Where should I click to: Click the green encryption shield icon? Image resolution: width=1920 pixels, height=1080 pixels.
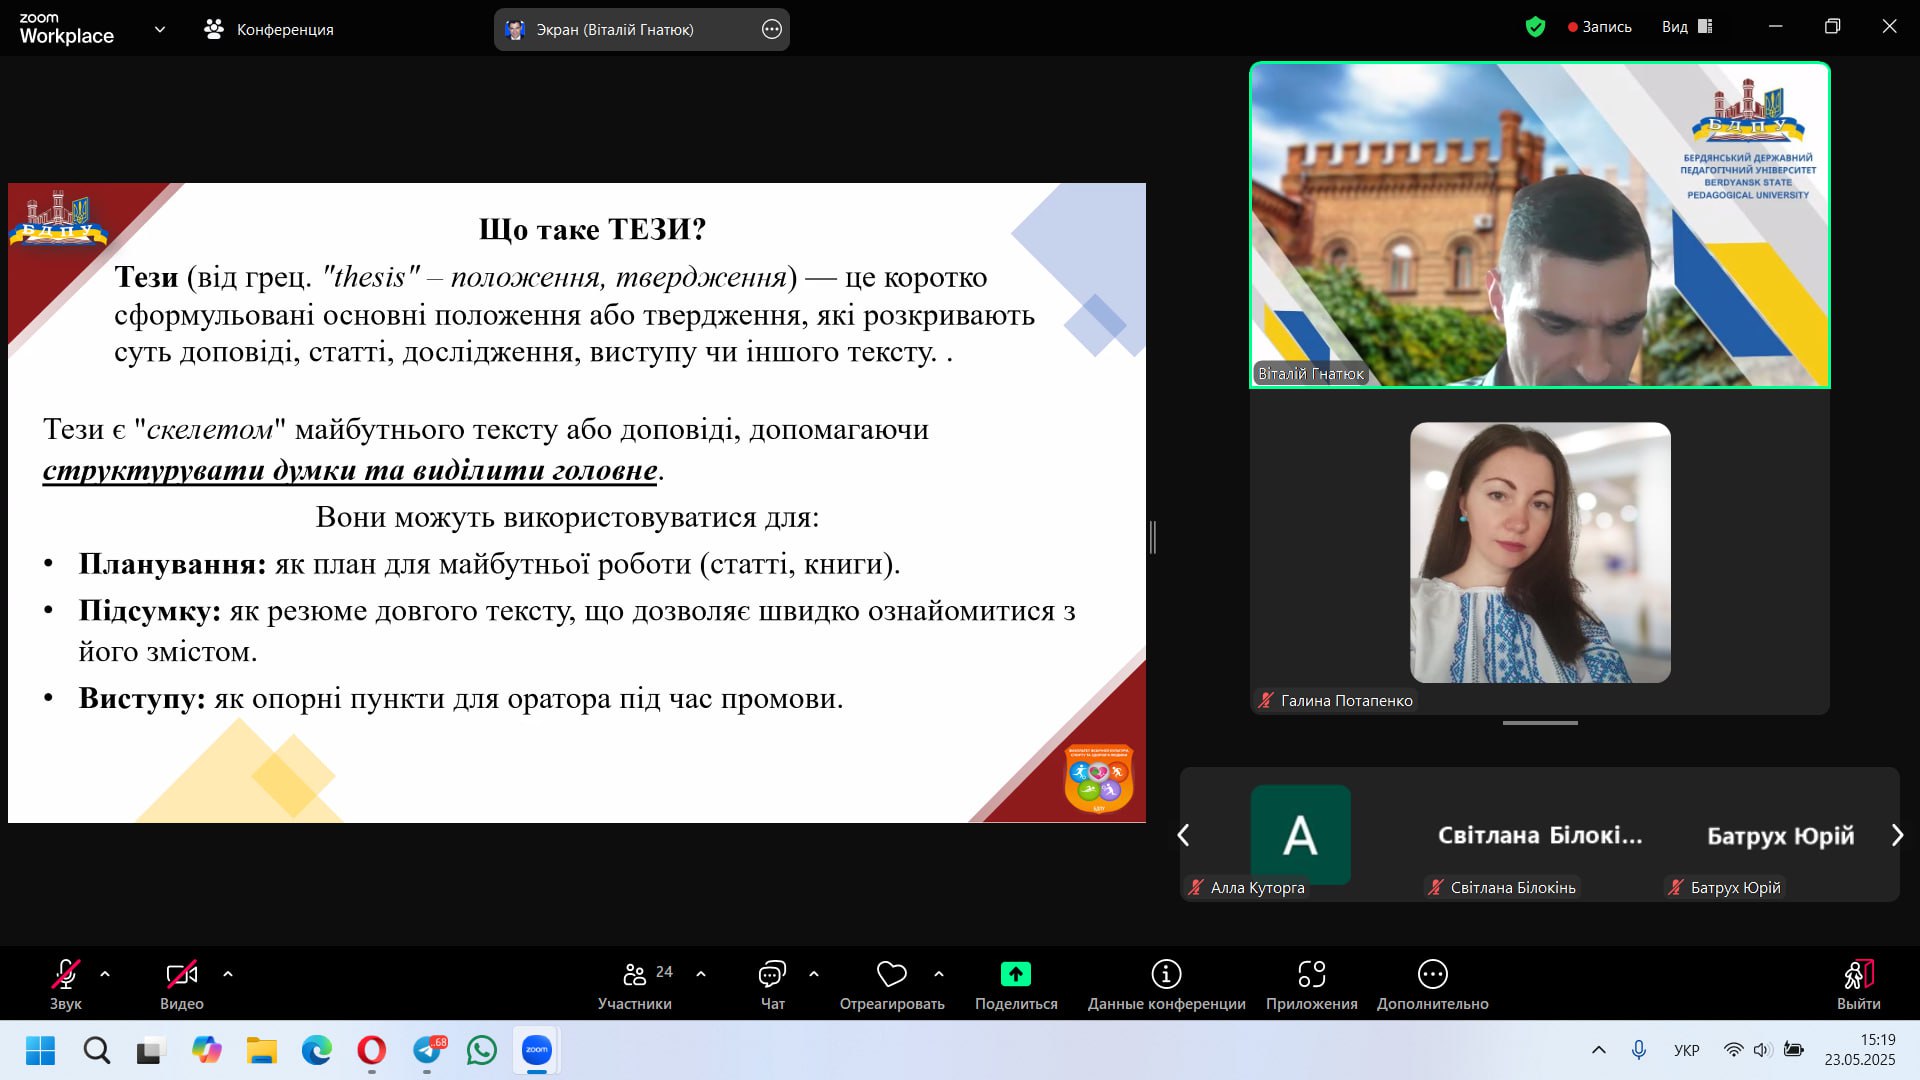[1535, 27]
